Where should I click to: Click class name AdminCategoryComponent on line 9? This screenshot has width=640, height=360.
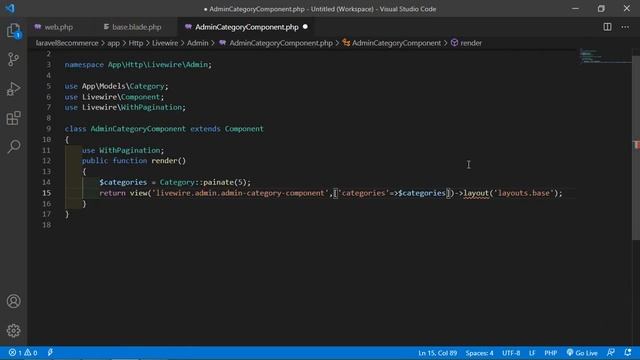tap(138, 129)
